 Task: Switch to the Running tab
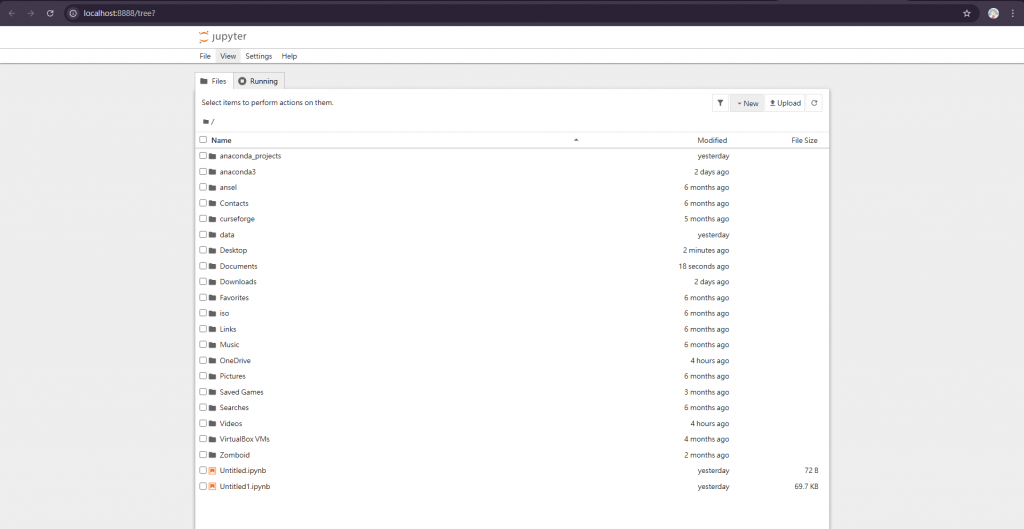tap(259, 81)
